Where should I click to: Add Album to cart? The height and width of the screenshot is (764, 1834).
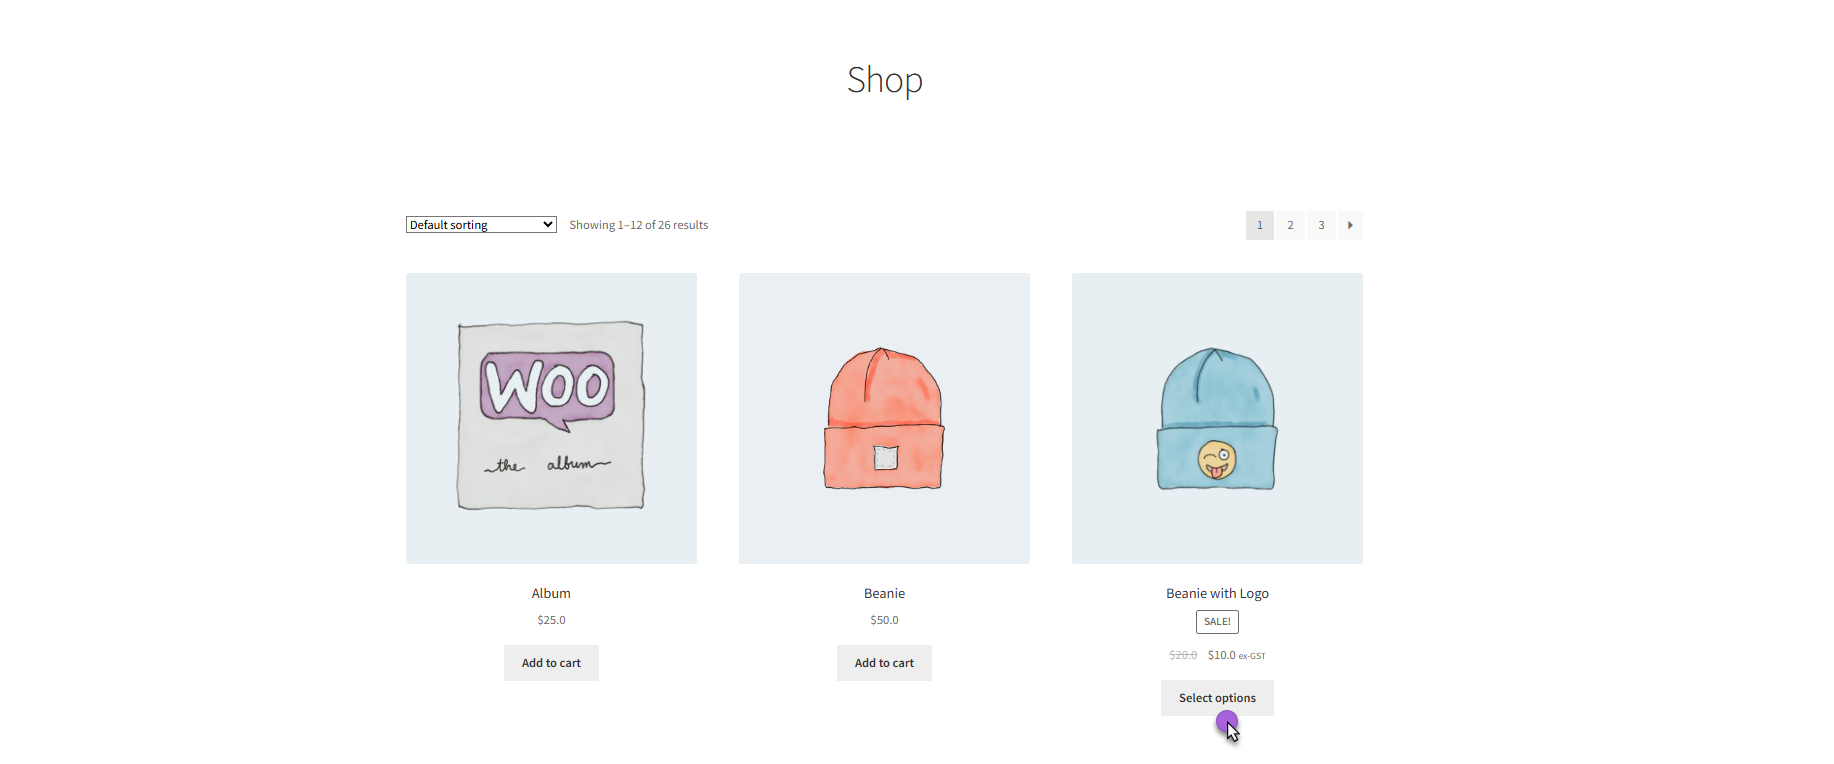point(551,663)
